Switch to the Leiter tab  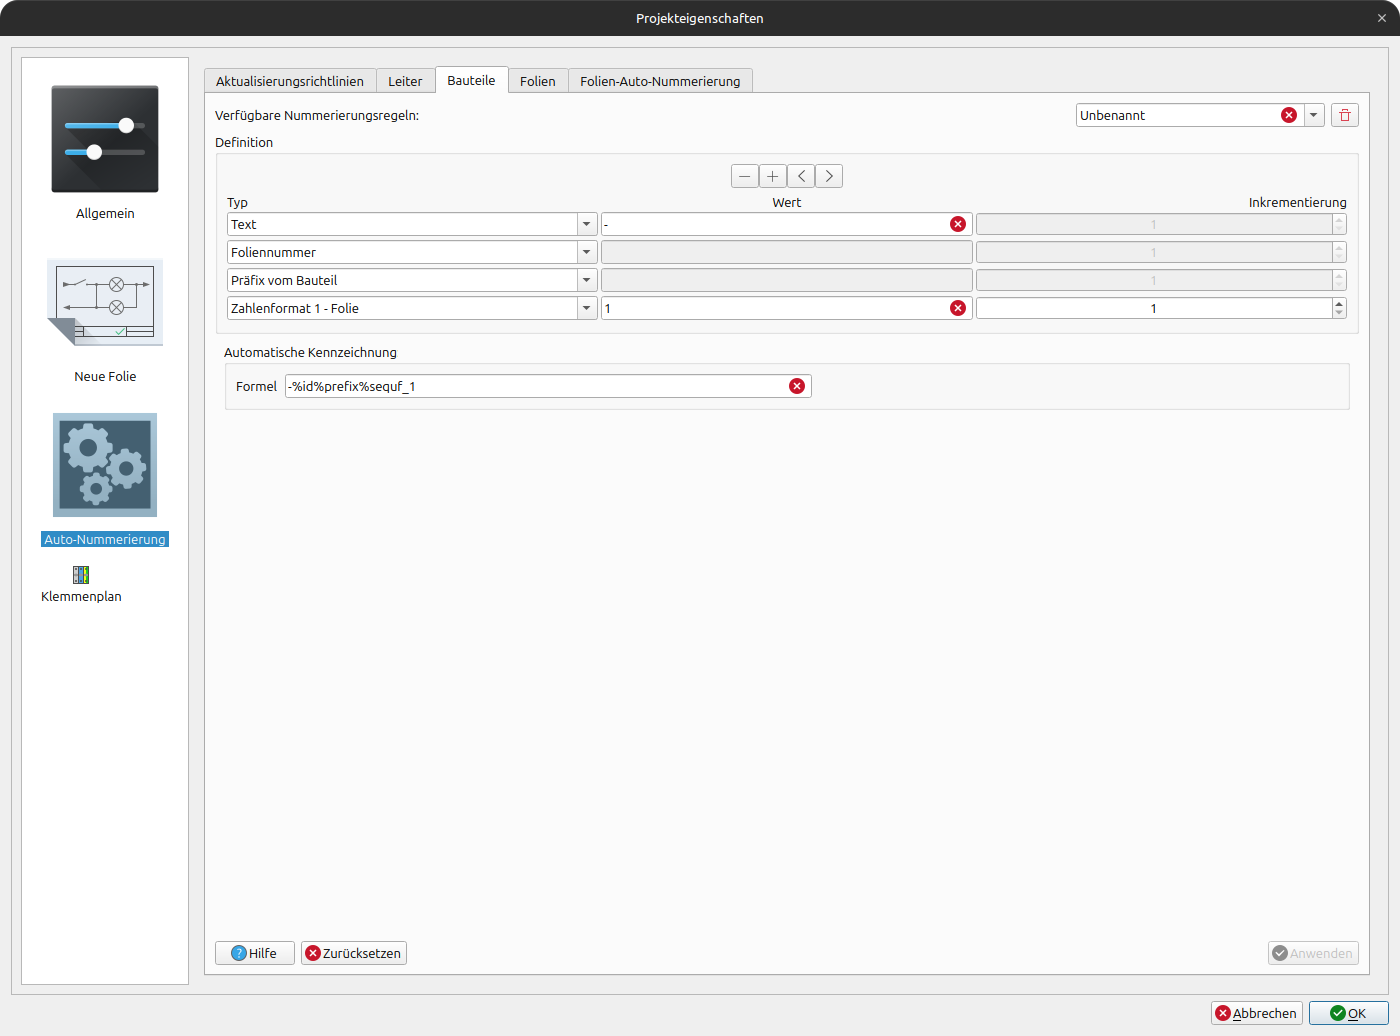[405, 81]
